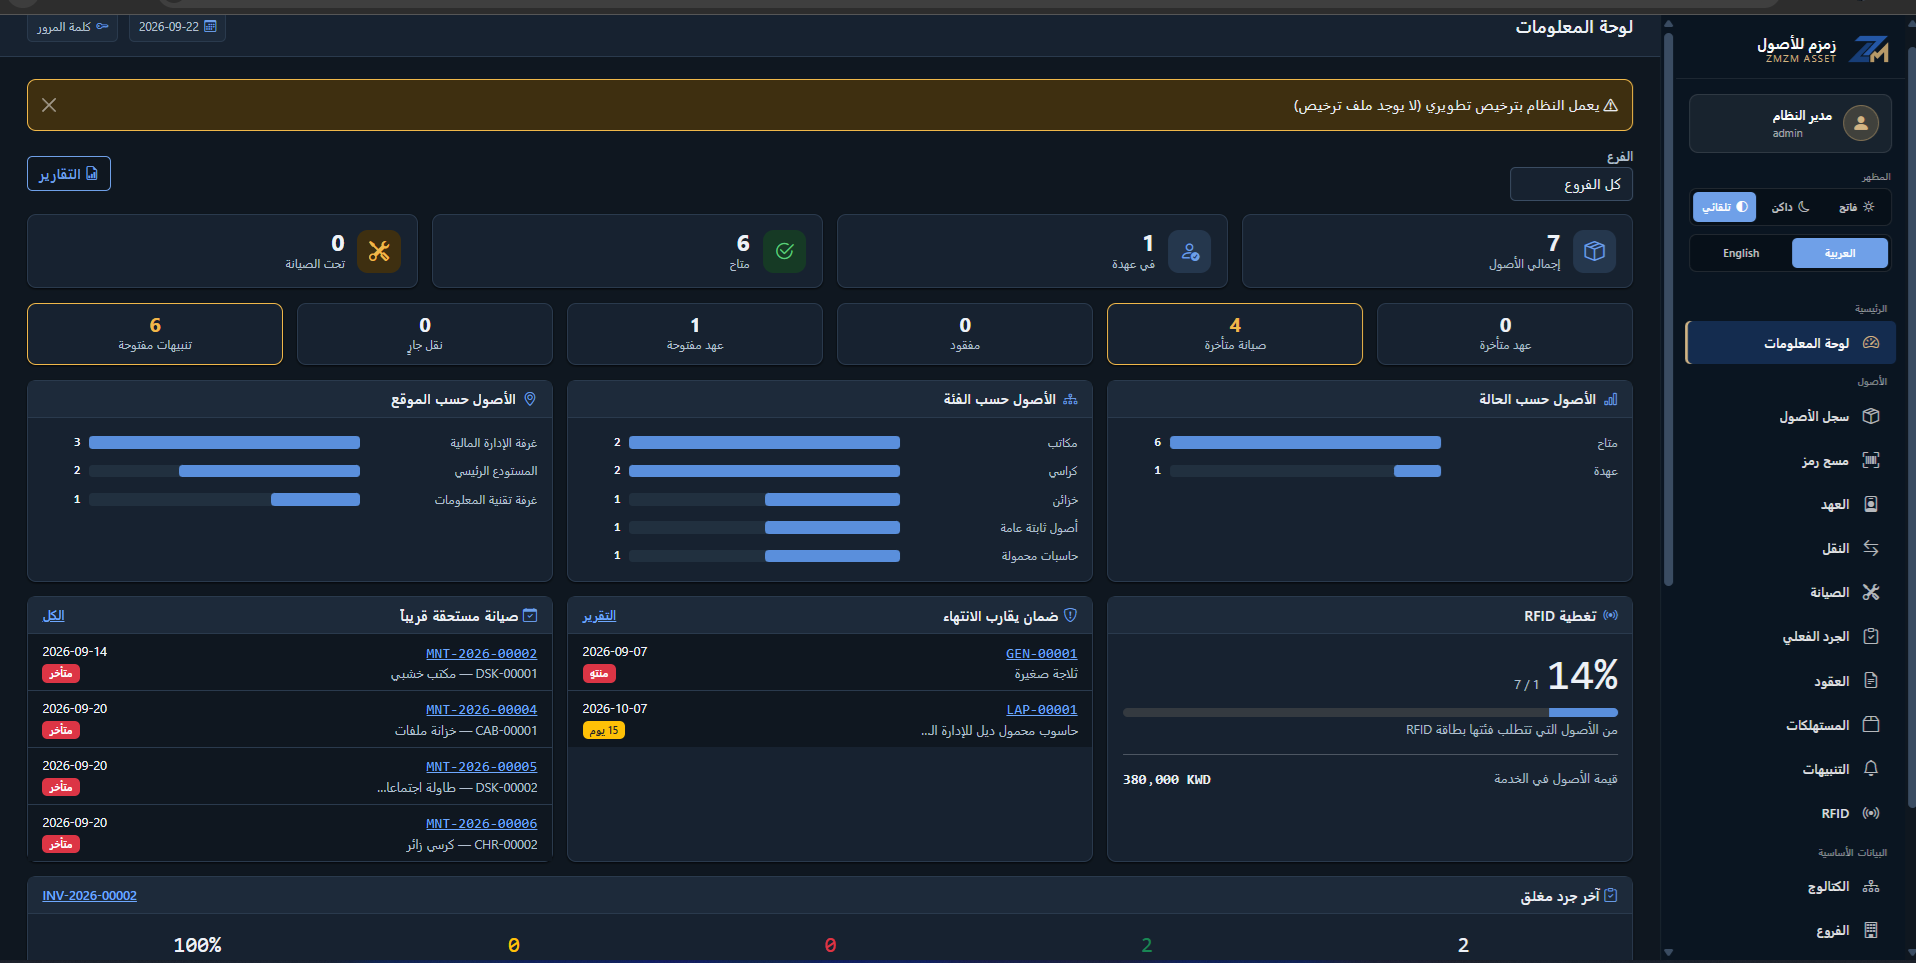
Task: Click the الكتالوج hierarchy icon
Action: click(1871, 886)
